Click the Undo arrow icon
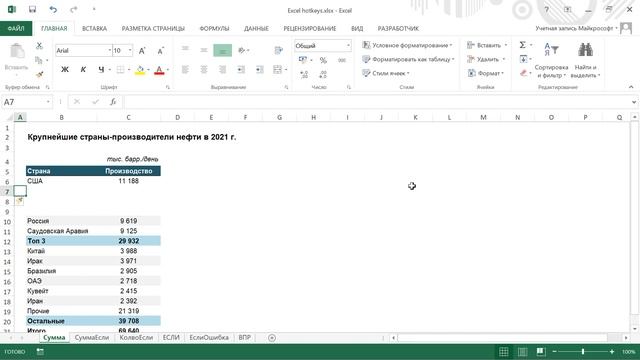Screen dimensions: 640x360 click(x=53, y=10)
